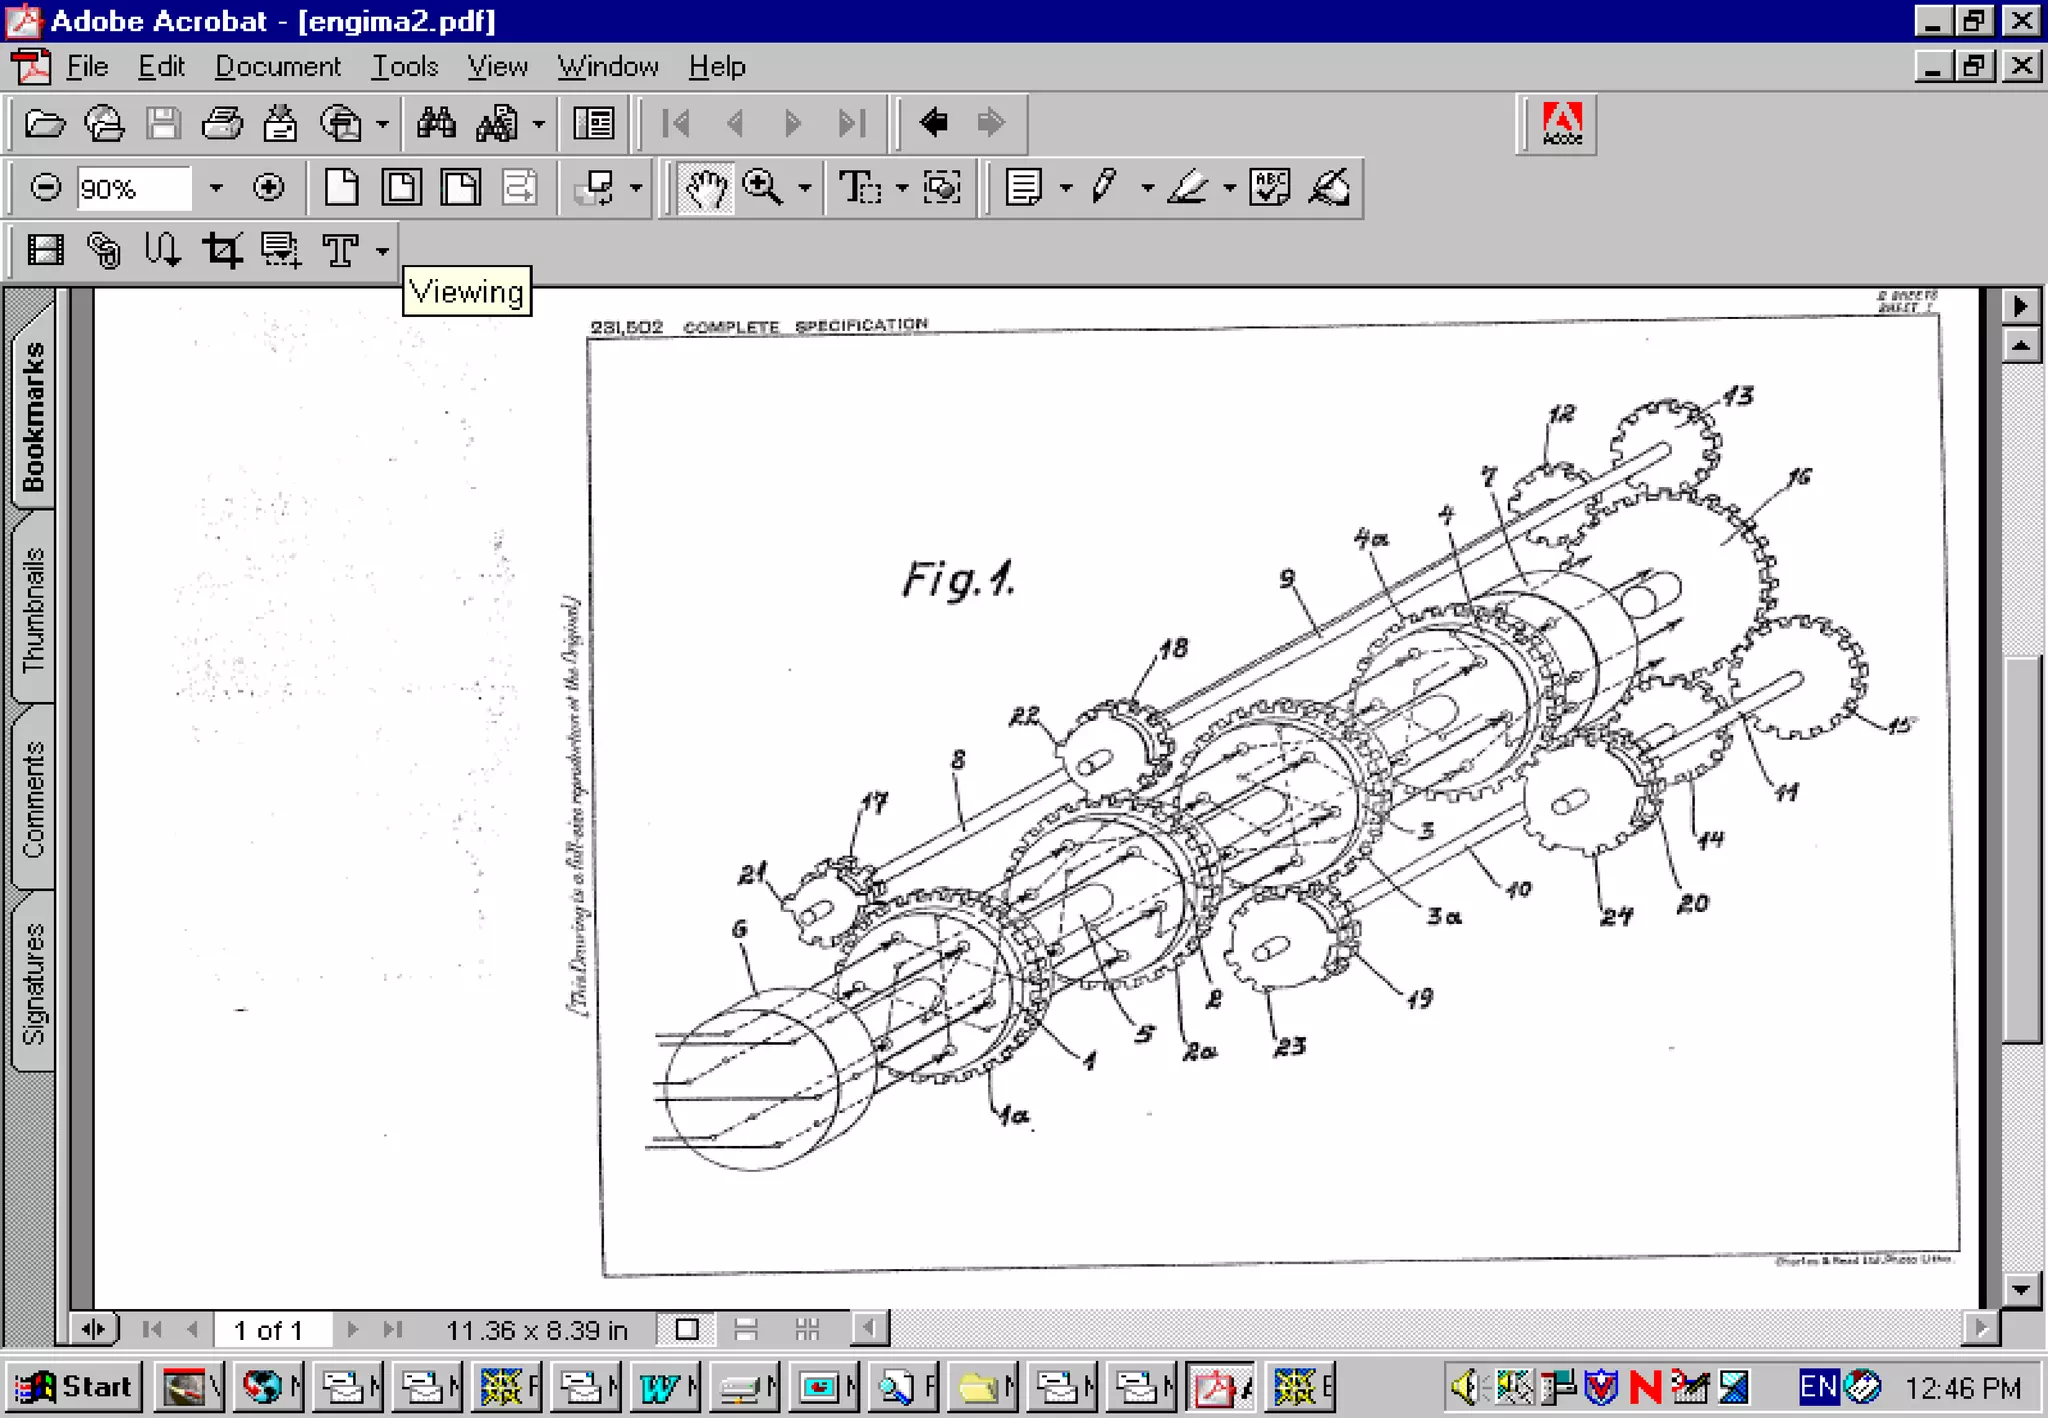Open the zoom percentage dropdown arrow
This screenshot has width=2048, height=1418.
(x=215, y=188)
